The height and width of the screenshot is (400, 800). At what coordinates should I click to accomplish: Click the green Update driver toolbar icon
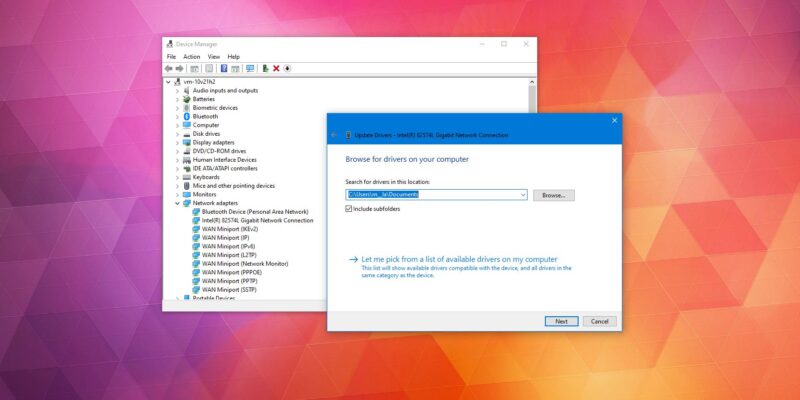[265, 68]
